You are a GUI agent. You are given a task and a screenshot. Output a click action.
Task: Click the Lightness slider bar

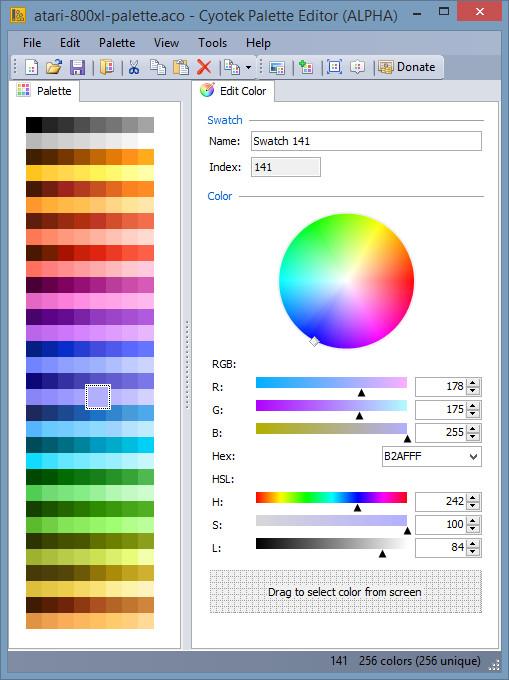coord(331,543)
